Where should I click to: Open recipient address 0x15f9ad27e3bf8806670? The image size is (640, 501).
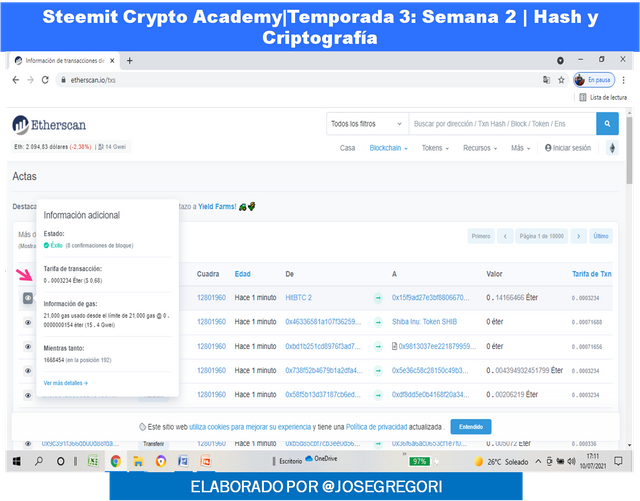[431, 298]
